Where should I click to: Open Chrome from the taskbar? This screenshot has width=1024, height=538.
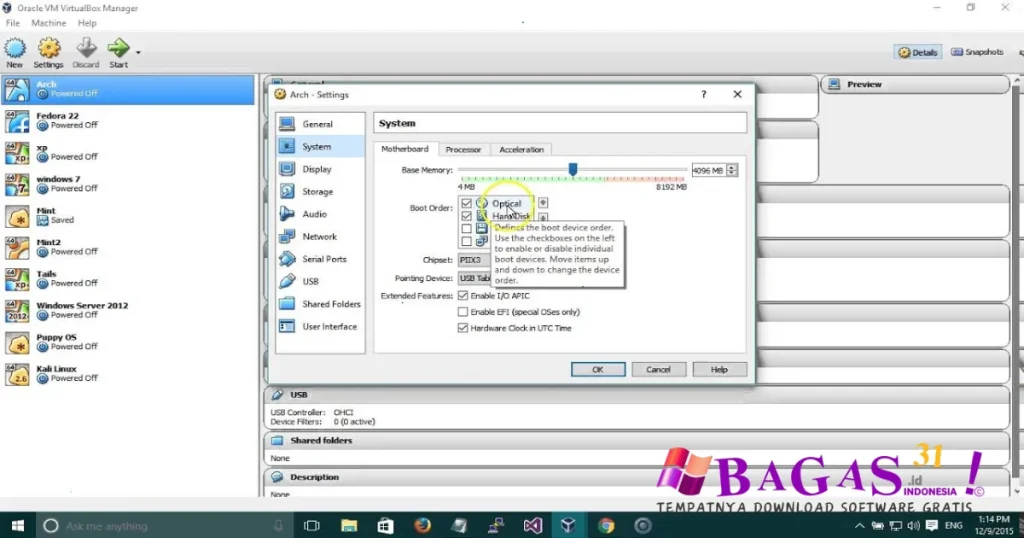click(x=606, y=526)
